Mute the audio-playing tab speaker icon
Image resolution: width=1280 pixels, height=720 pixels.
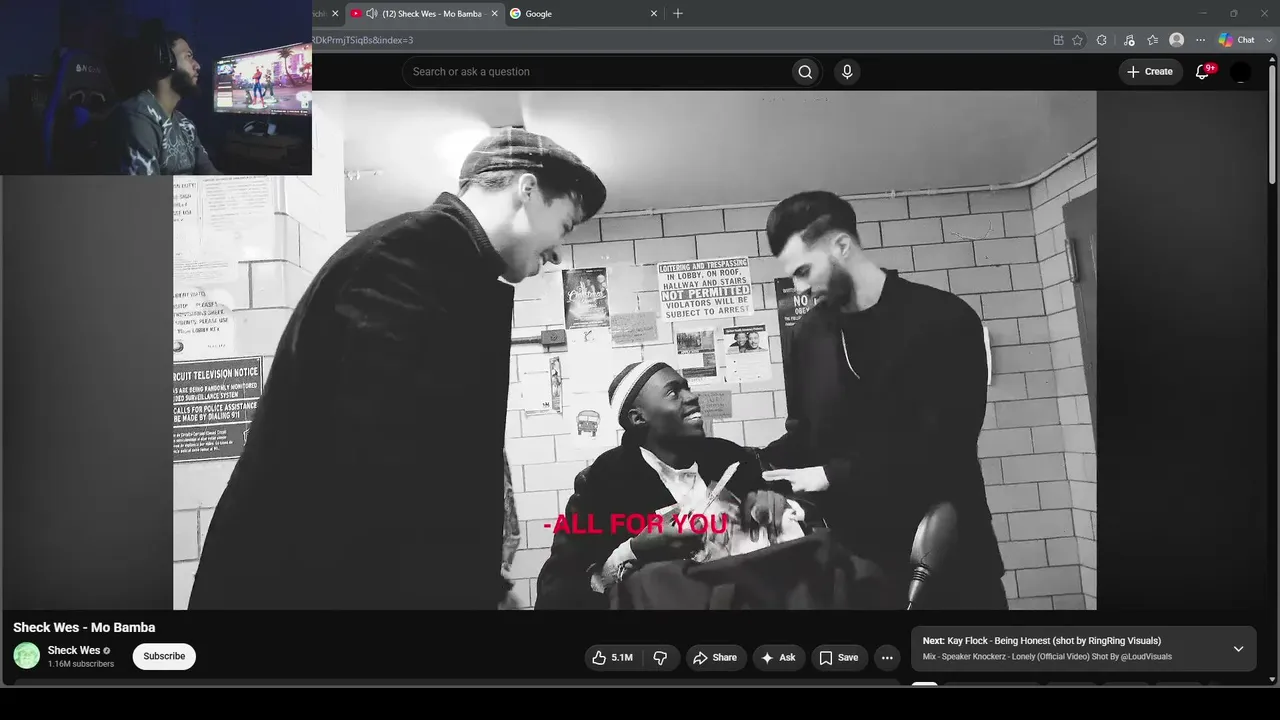tap(372, 14)
